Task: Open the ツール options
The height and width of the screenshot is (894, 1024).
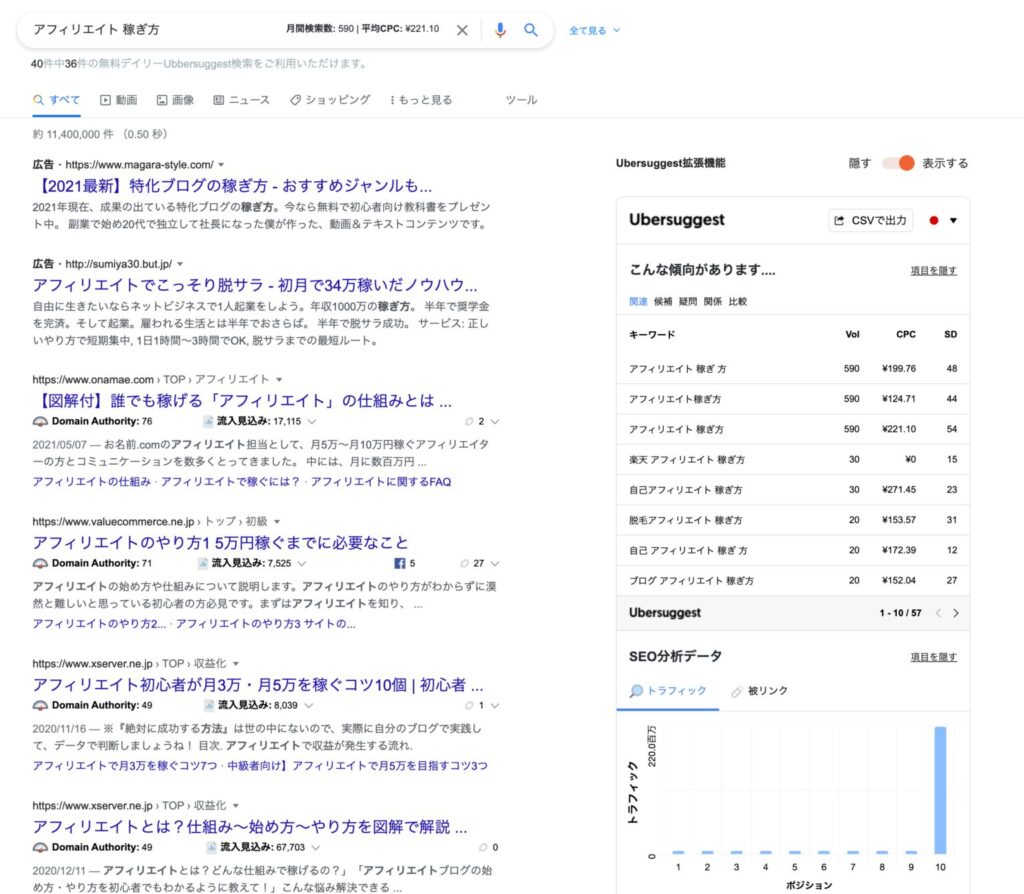Action: click(521, 100)
